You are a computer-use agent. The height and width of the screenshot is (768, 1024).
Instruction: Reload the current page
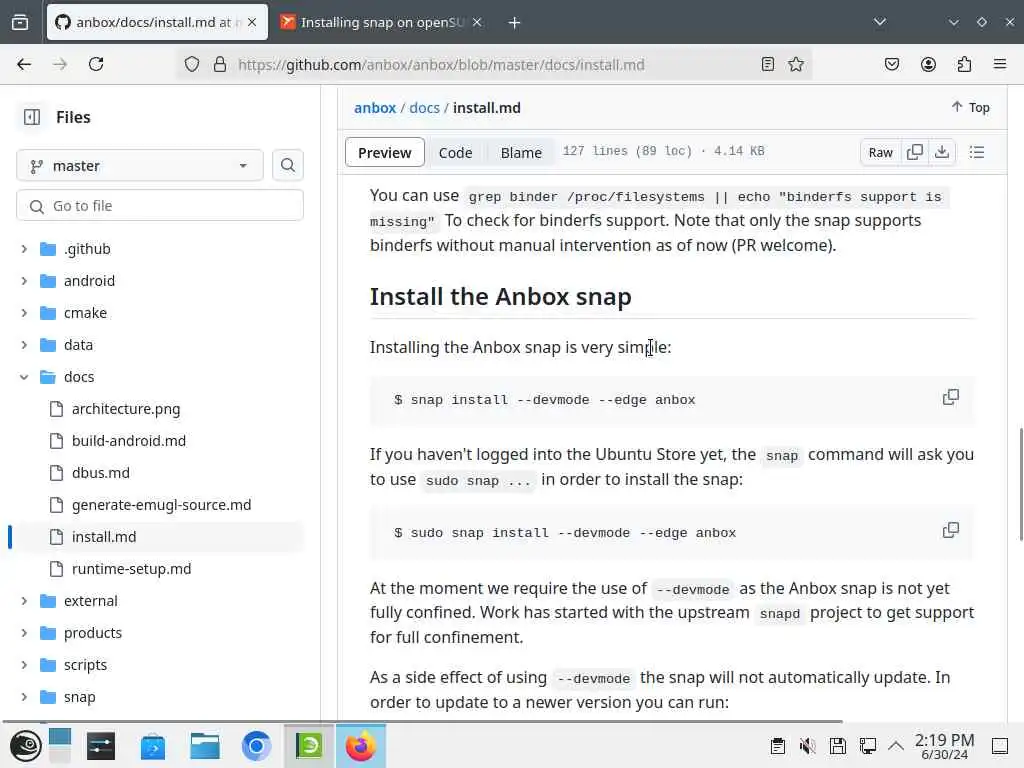(96, 64)
